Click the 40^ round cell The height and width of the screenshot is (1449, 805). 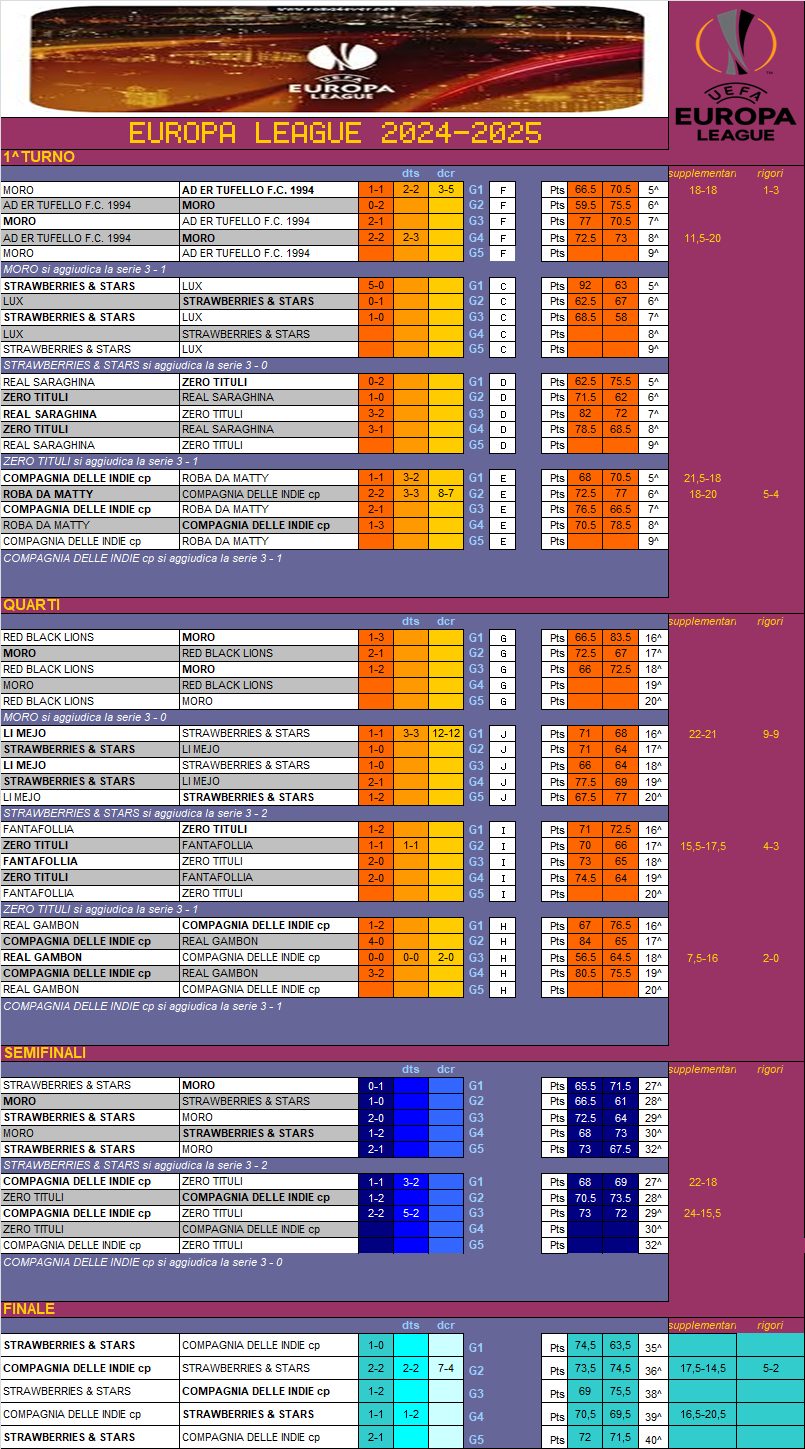pyautogui.click(x=653, y=1440)
